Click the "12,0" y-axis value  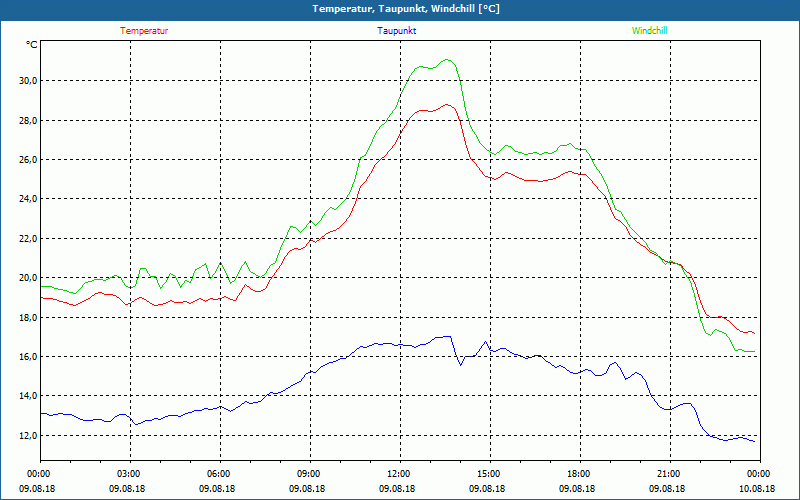point(28,435)
